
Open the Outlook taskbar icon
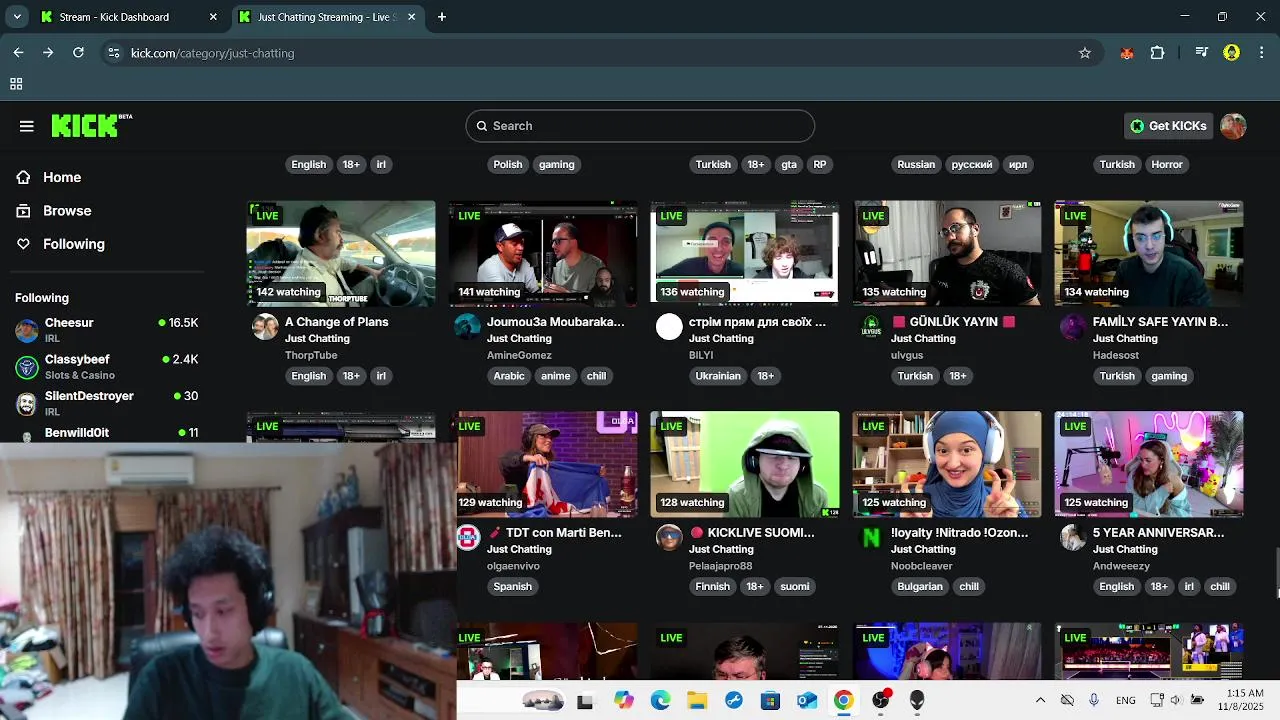tap(806, 701)
